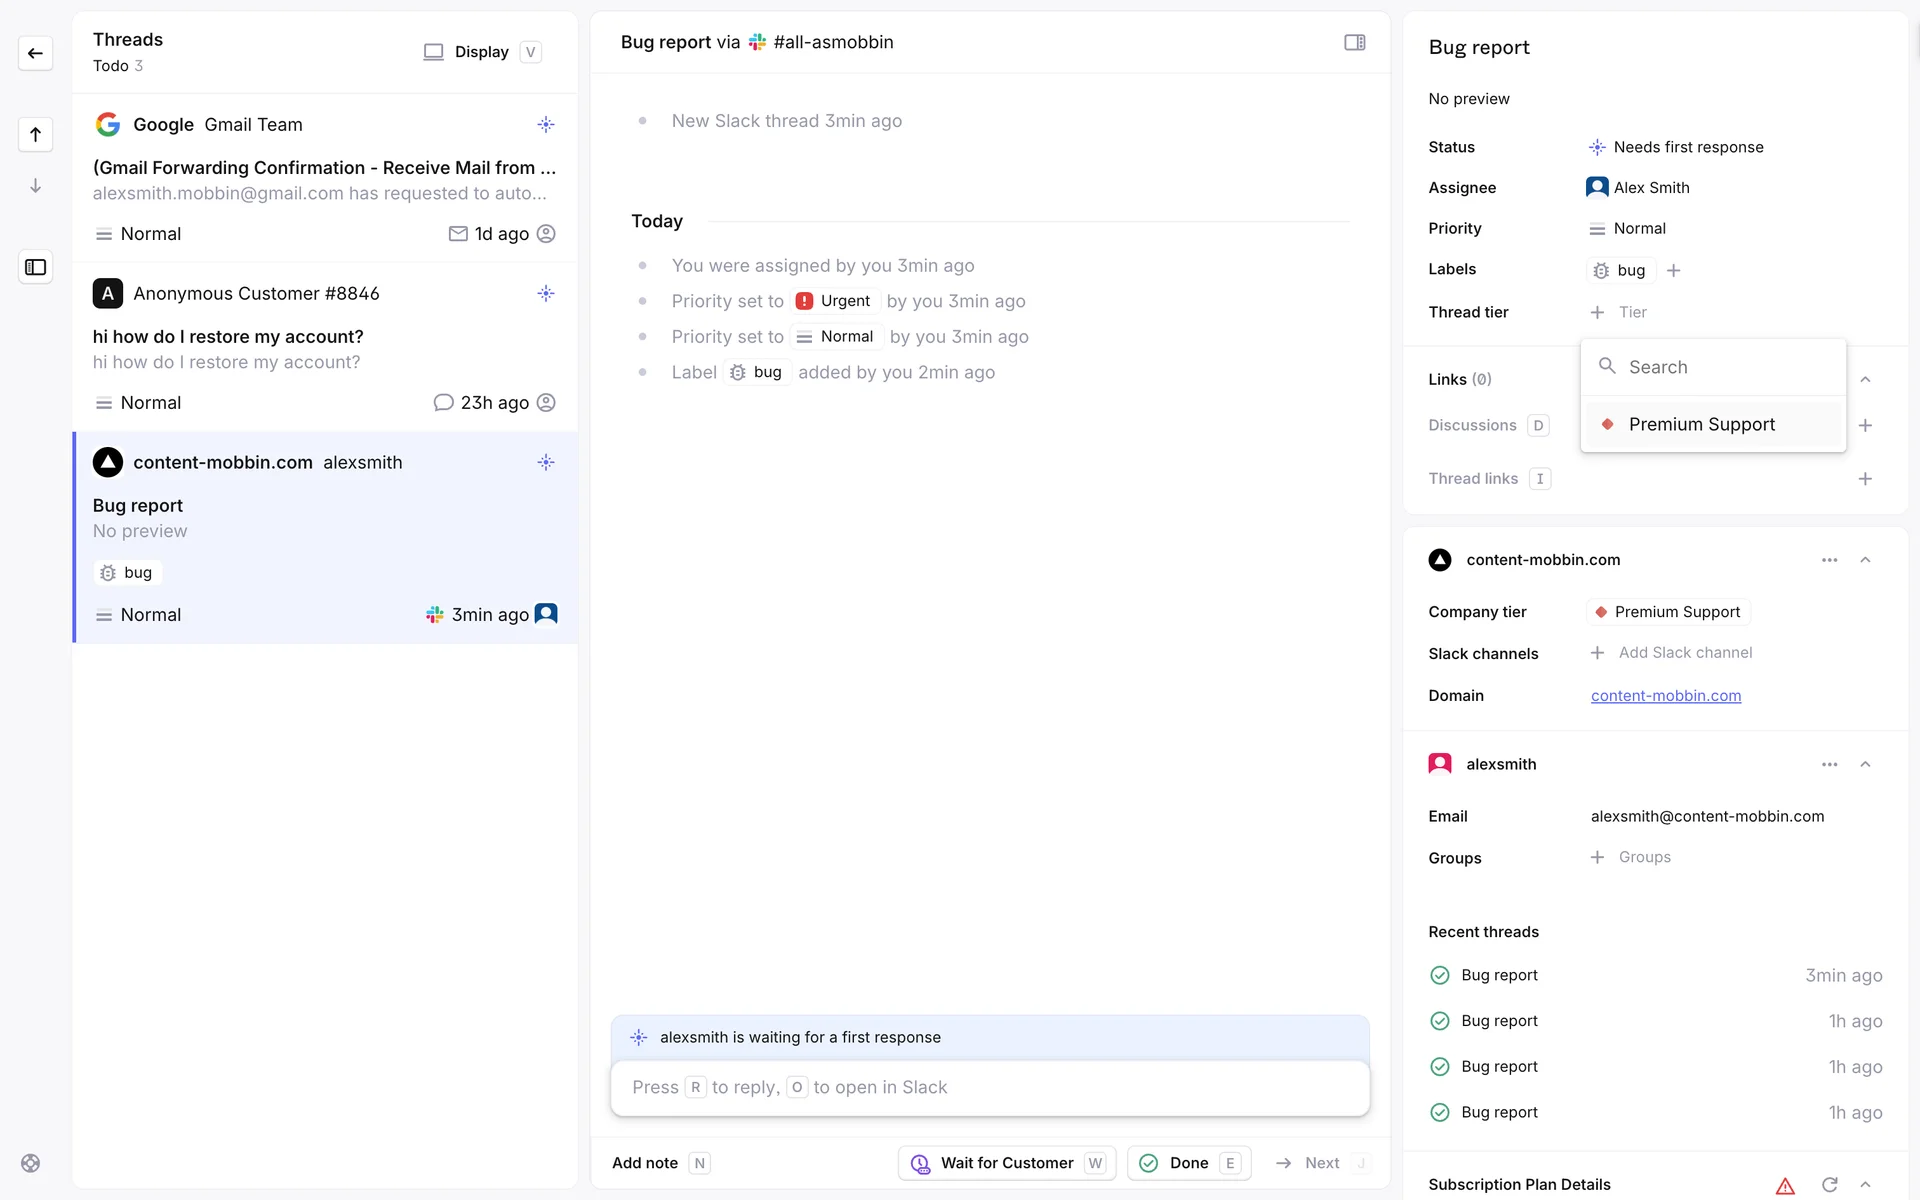
Task: Open the Display options dropdown
Action: point(482,52)
